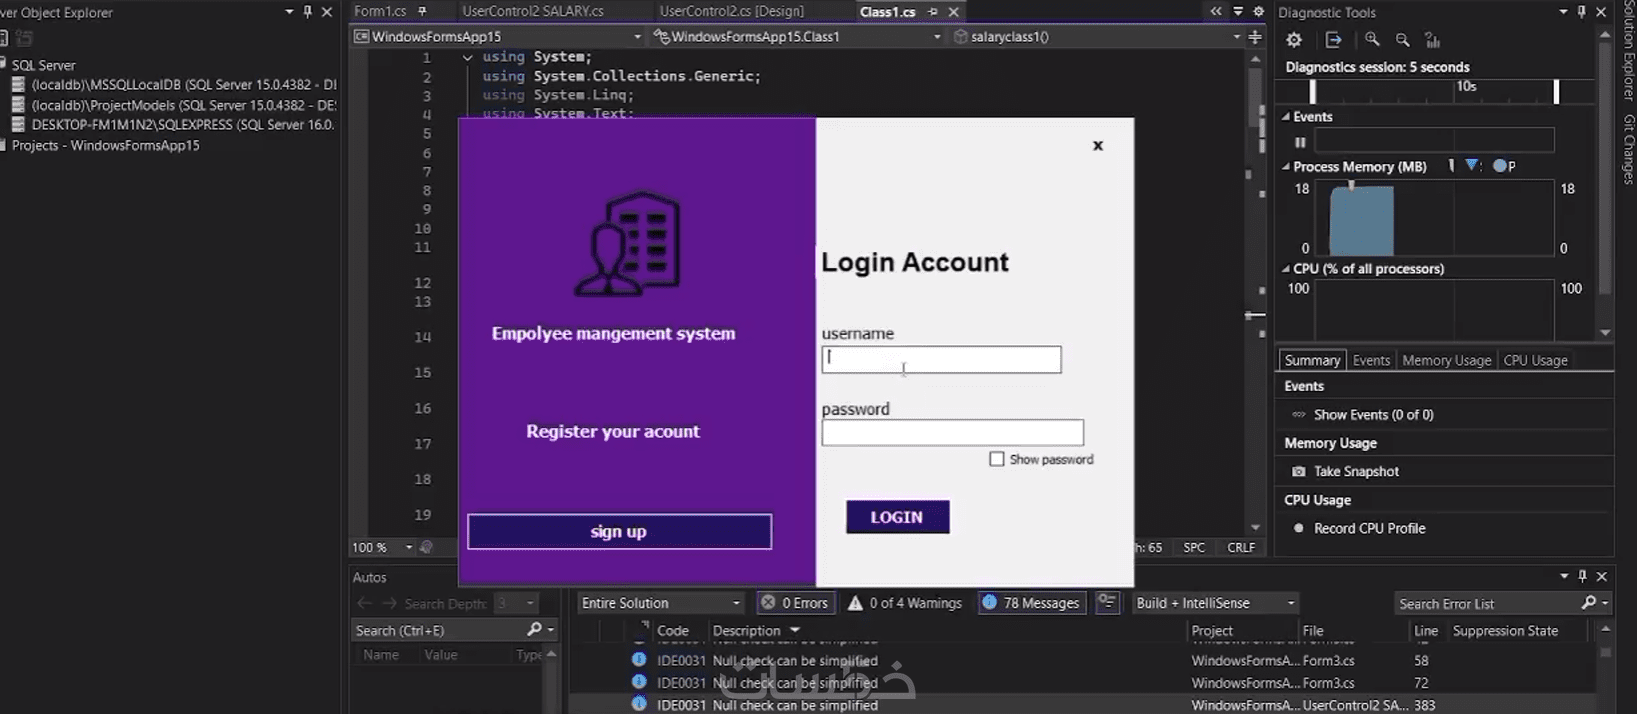Open the Build + IntelliSense dropdown
The width and height of the screenshot is (1637, 714).
1291,603
